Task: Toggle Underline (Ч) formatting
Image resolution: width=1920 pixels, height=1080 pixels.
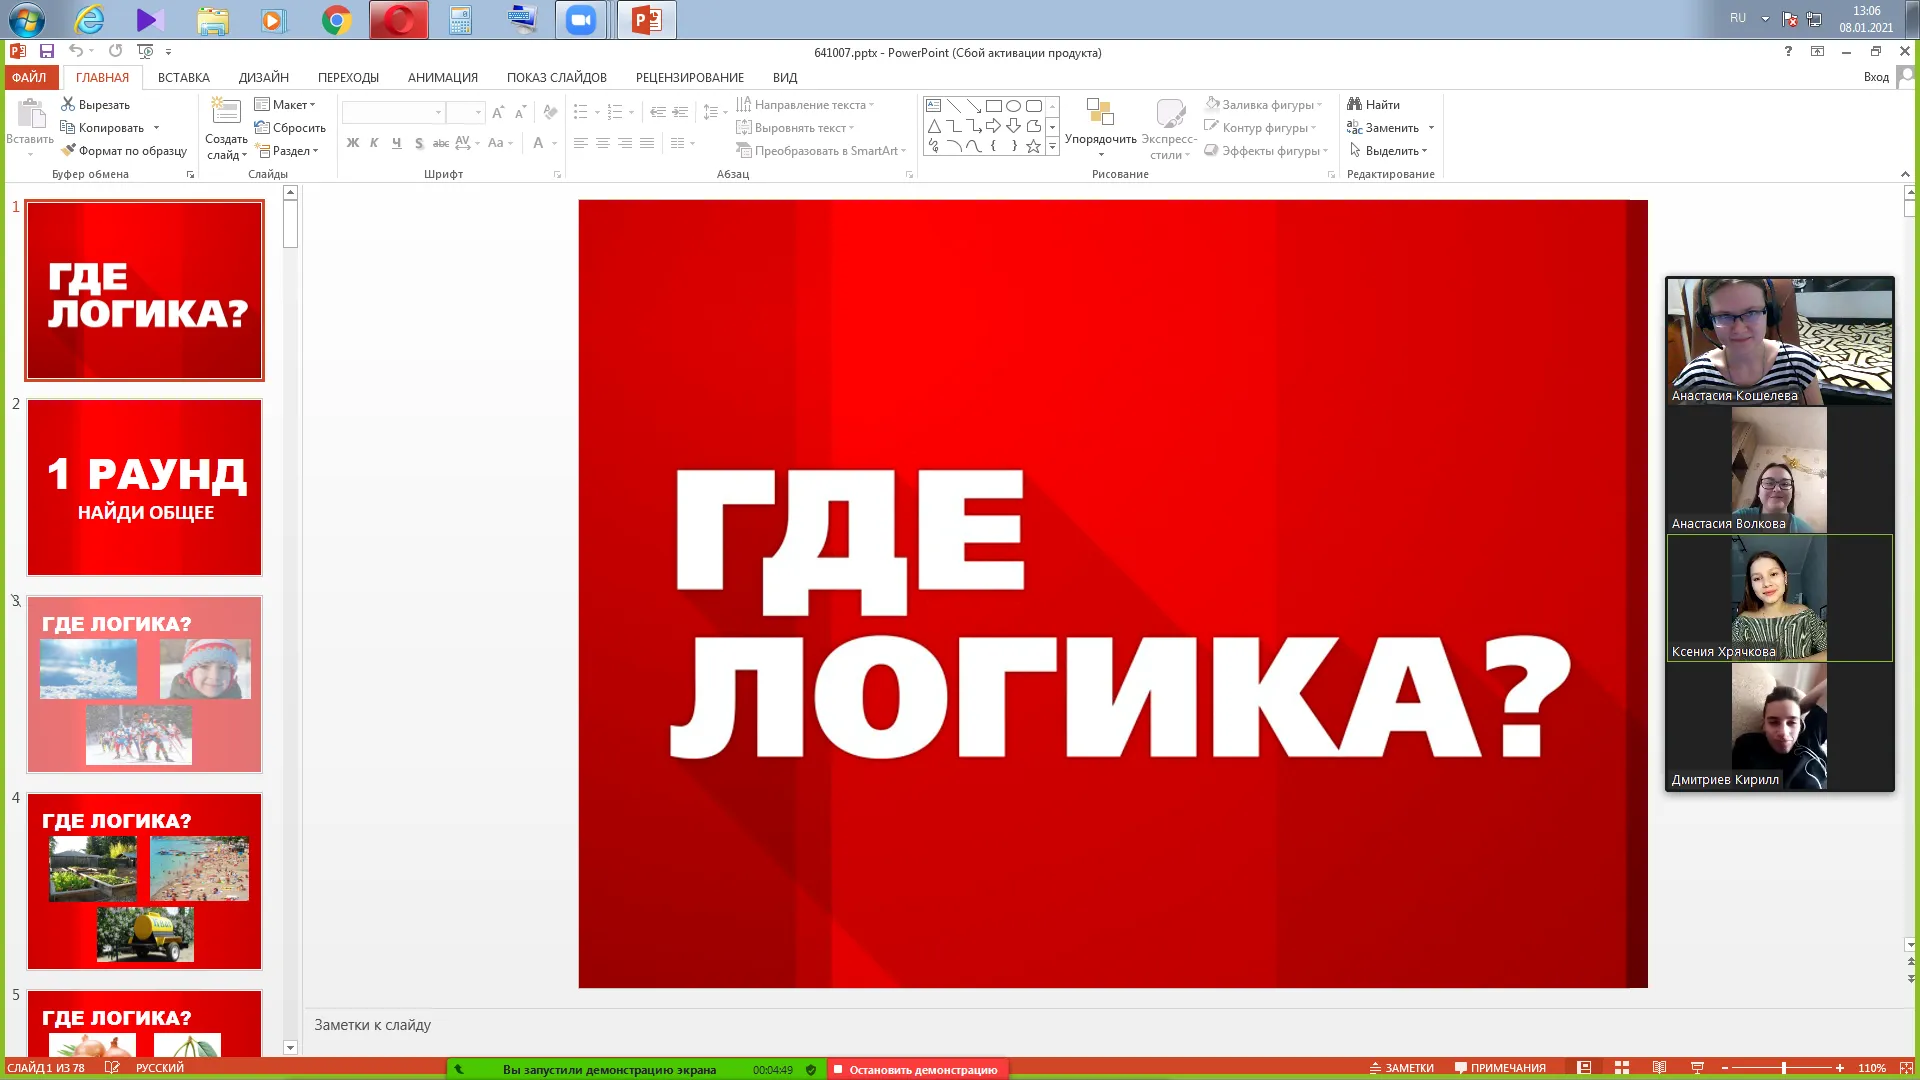Action: pyautogui.click(x=396, y=143)
